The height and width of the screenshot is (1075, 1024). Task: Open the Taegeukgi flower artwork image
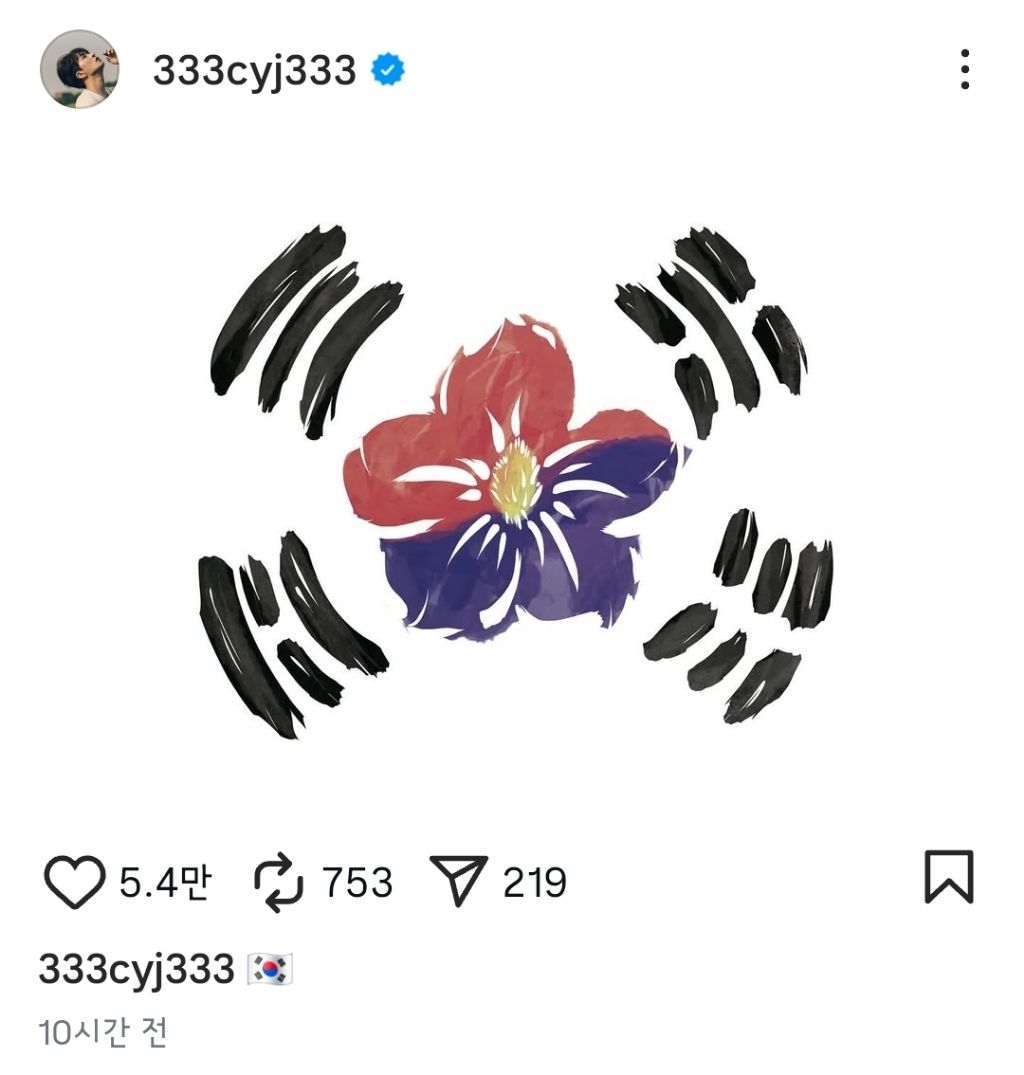click(512, 480)
